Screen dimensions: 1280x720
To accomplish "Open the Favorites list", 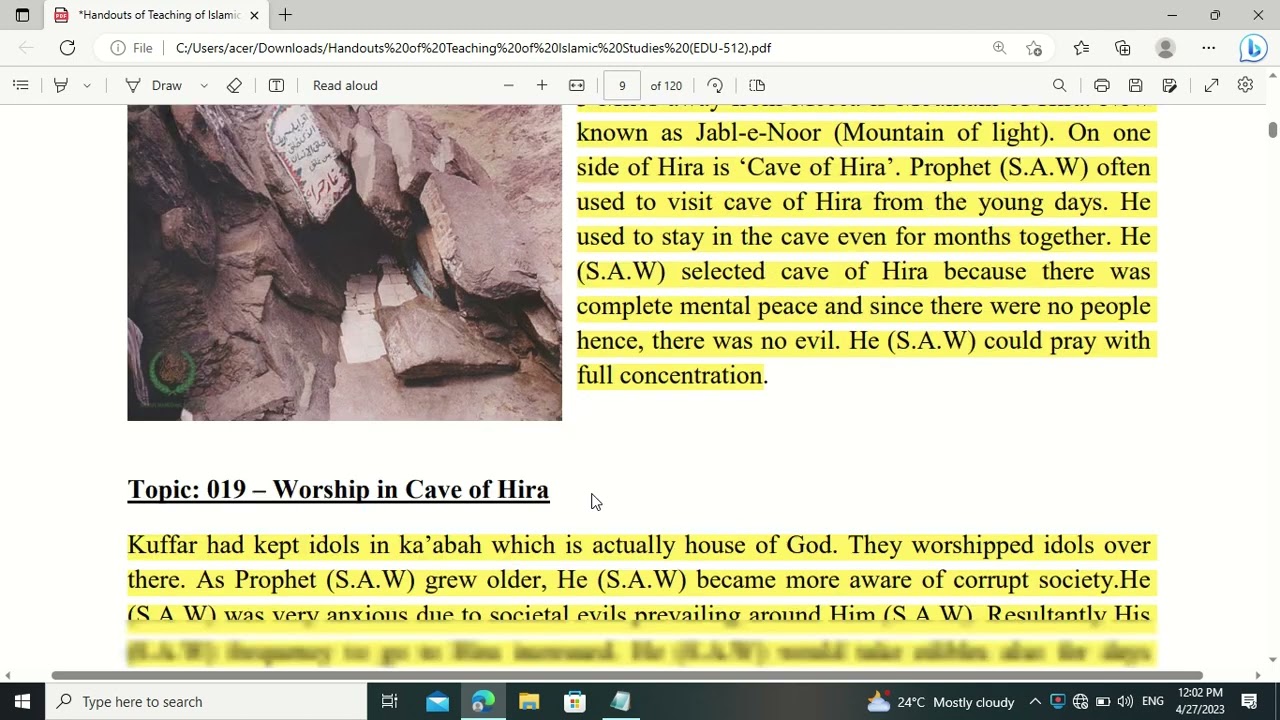I will [1081, 48].
